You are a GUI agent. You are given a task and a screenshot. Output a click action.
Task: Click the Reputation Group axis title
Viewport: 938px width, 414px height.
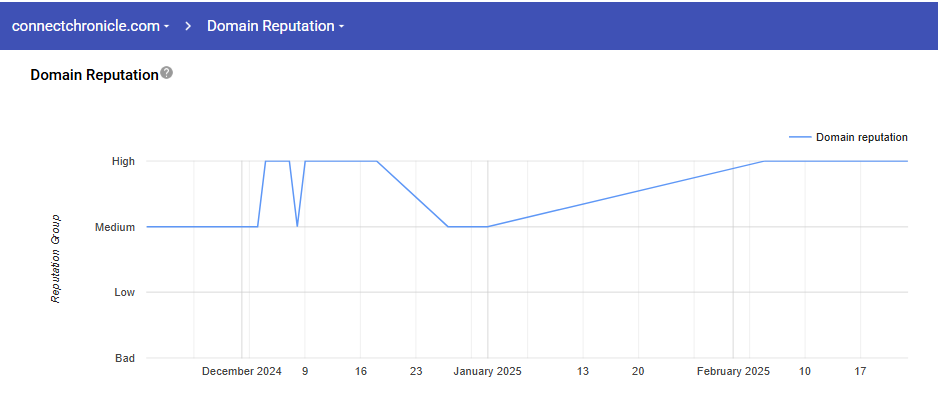tap(56, 258)
